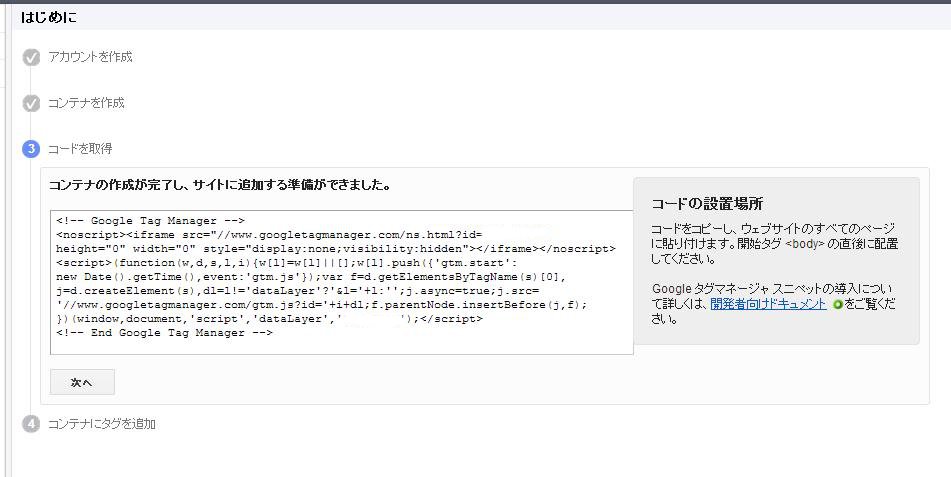Click the 次へ button
The image size is (951, 477).
pos(82,382)
